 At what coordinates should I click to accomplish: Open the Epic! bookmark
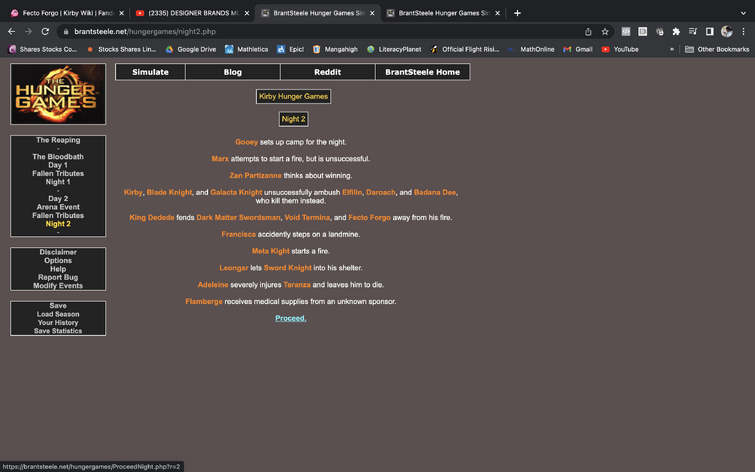tap(290, 49)
